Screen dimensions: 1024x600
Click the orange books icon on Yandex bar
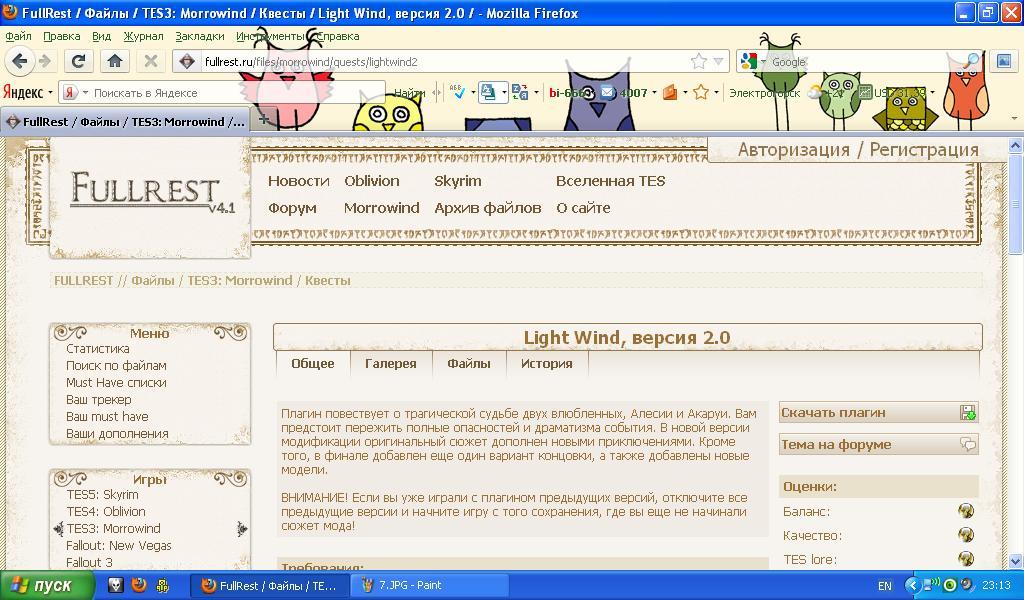click(670, 93)
